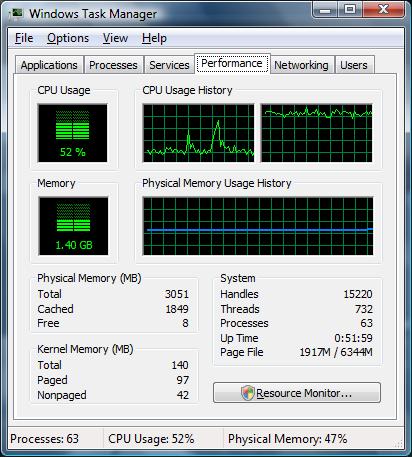
Task: Click the window resize grip corner
Action: click(x=399, y=444)
